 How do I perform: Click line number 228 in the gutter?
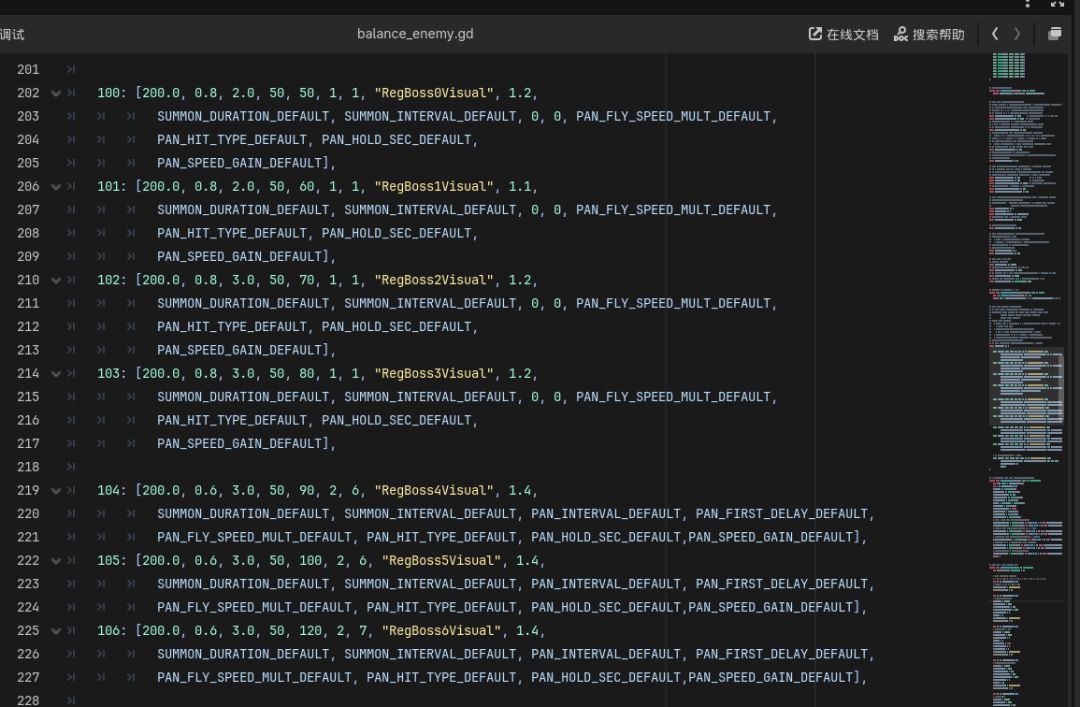pos(28,700)
